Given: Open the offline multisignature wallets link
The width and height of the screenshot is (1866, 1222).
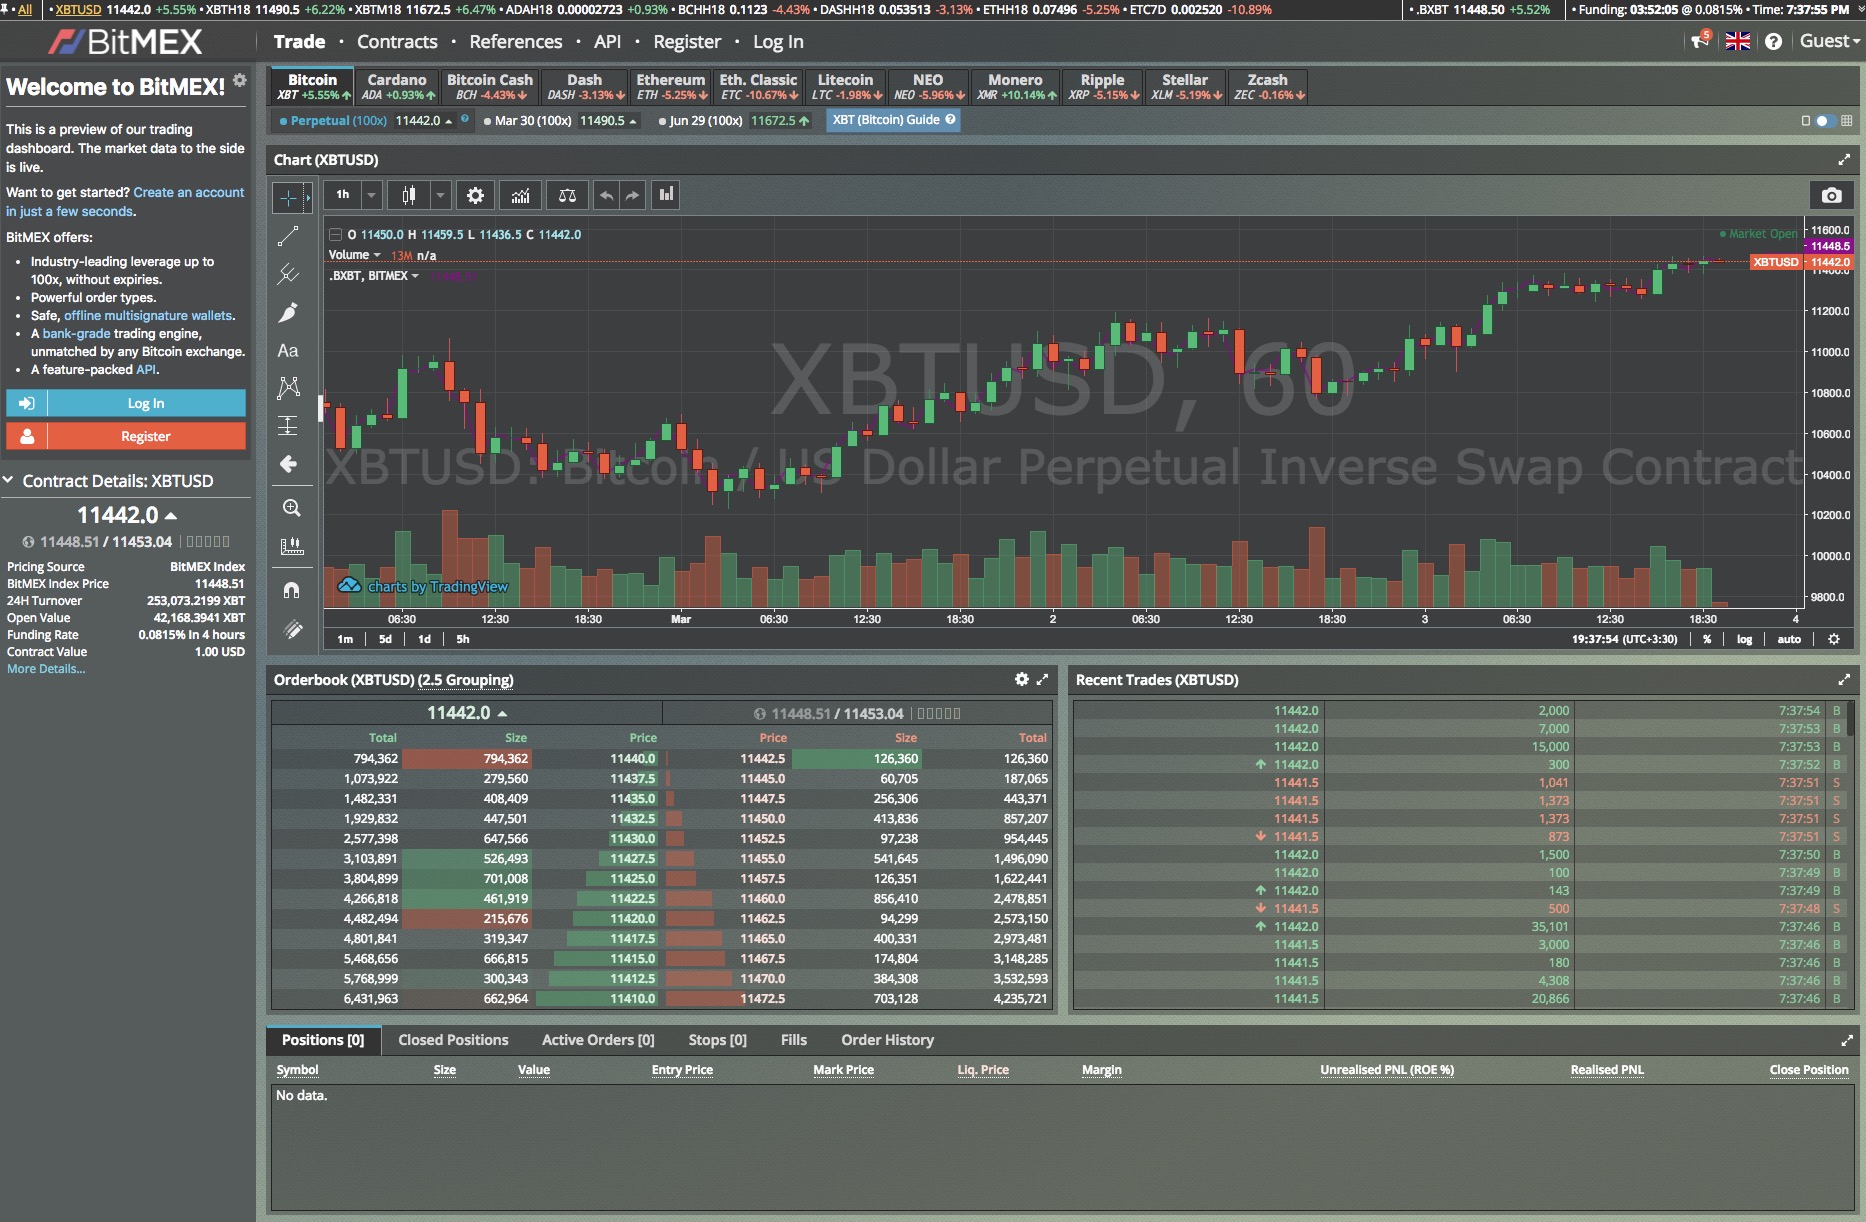Looking at the screenshot, I should click(x=149, y=315).
